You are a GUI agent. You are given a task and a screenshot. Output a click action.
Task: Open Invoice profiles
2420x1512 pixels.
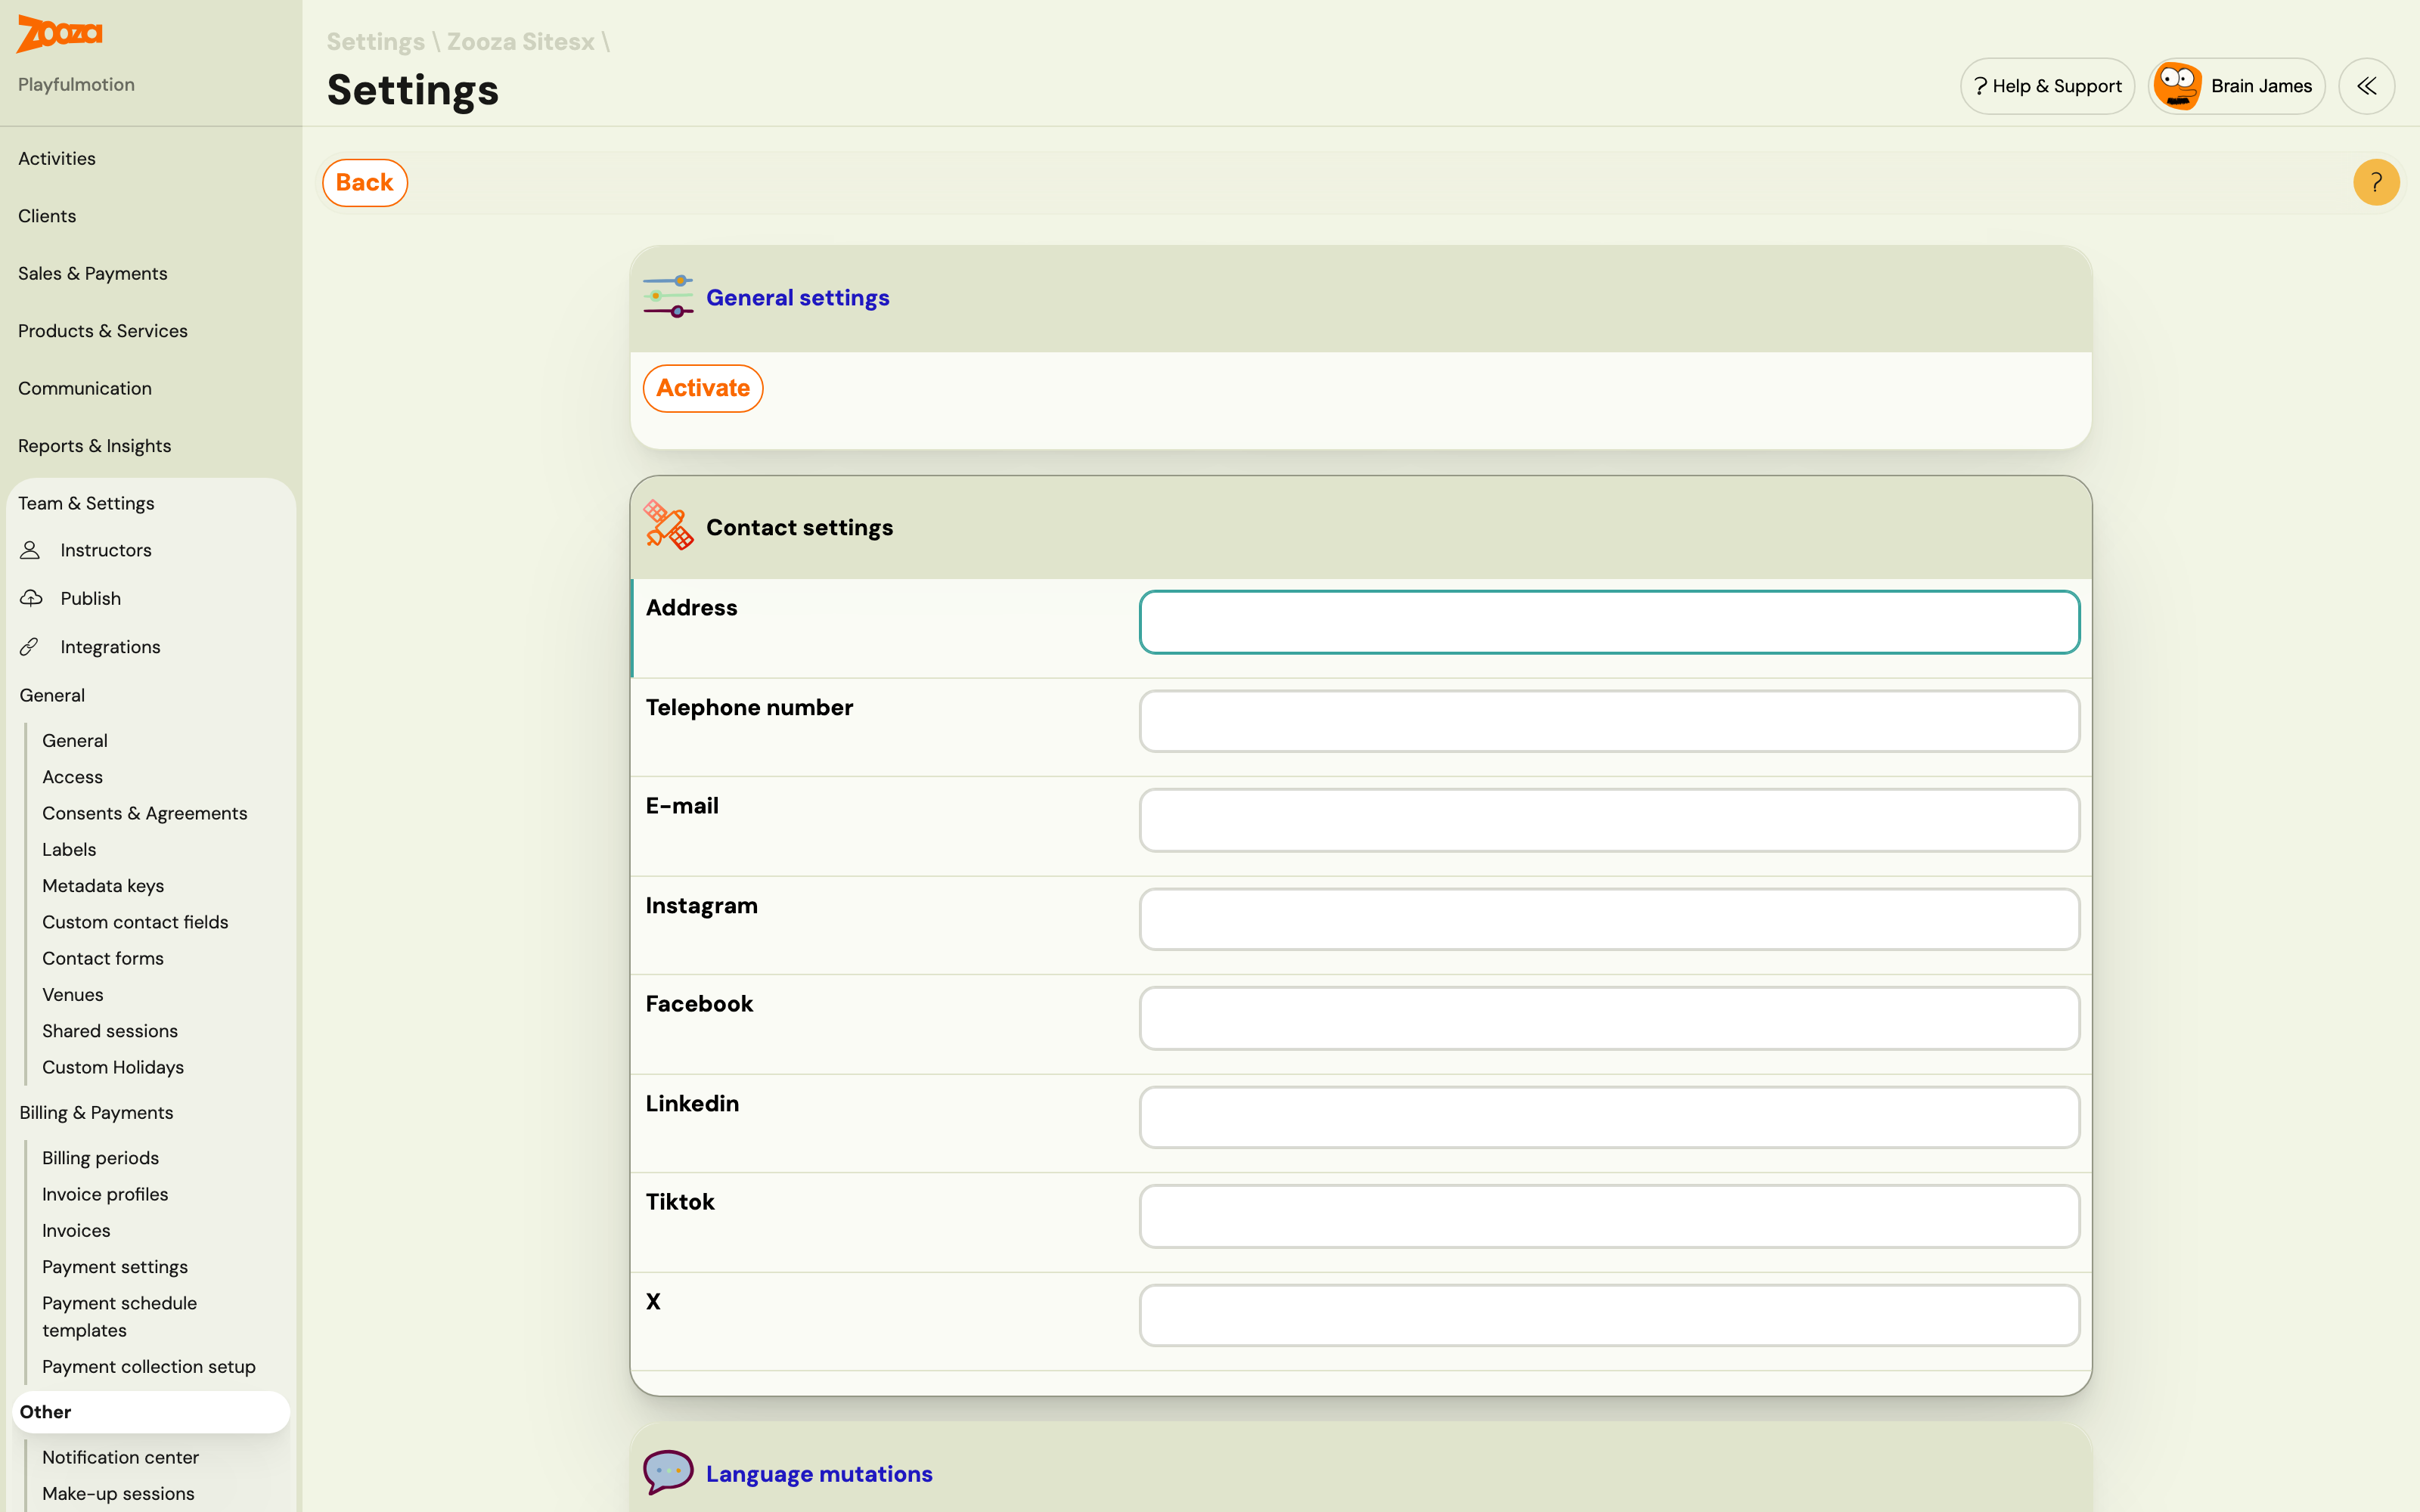[105, 1194]
